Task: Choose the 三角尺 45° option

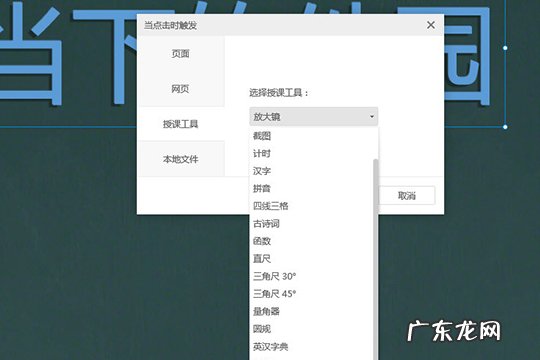Action: point(311,294)
